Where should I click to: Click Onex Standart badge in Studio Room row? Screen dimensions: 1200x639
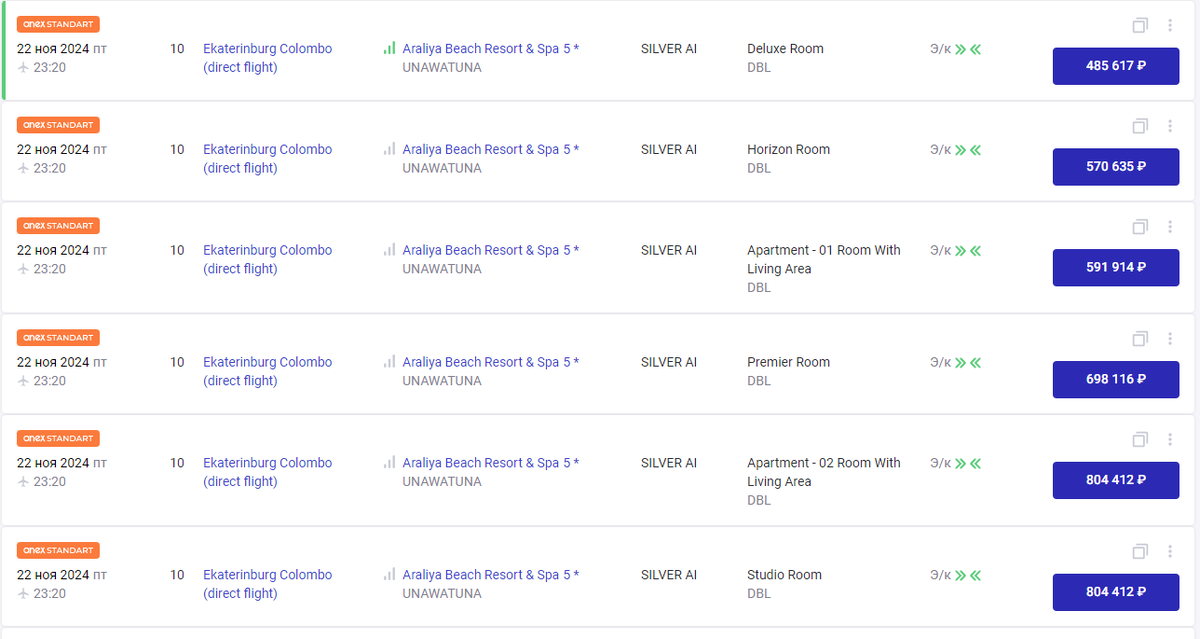[58, 551]
